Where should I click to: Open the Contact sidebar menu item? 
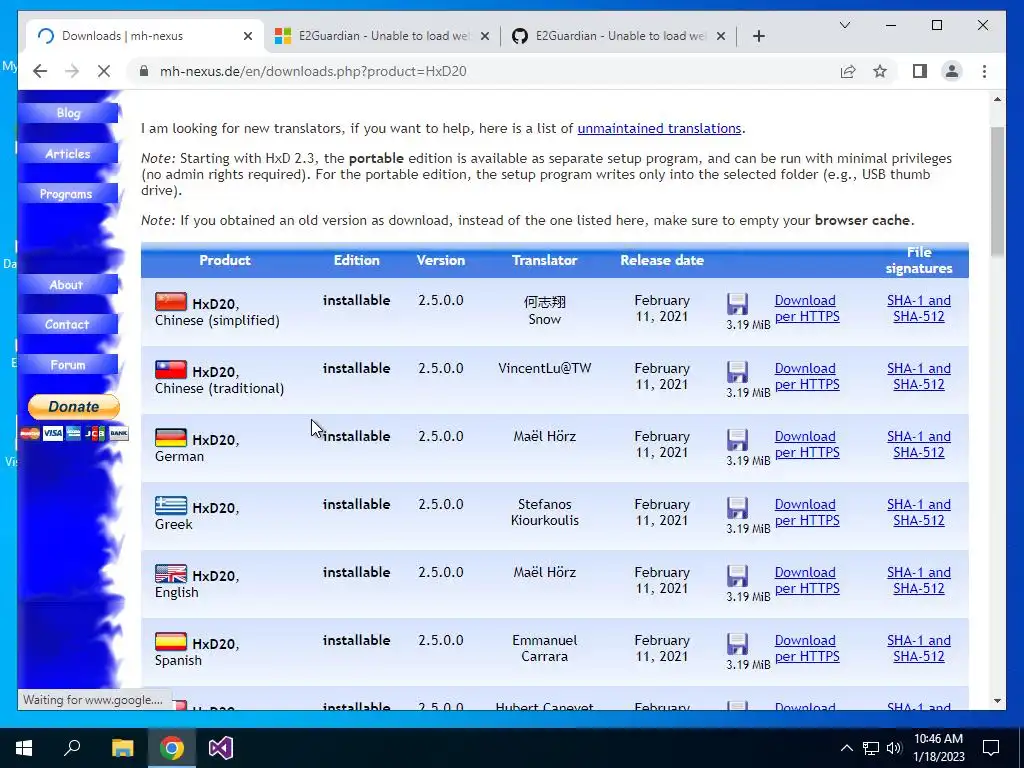pyautogui.click(x=68, y=325)
